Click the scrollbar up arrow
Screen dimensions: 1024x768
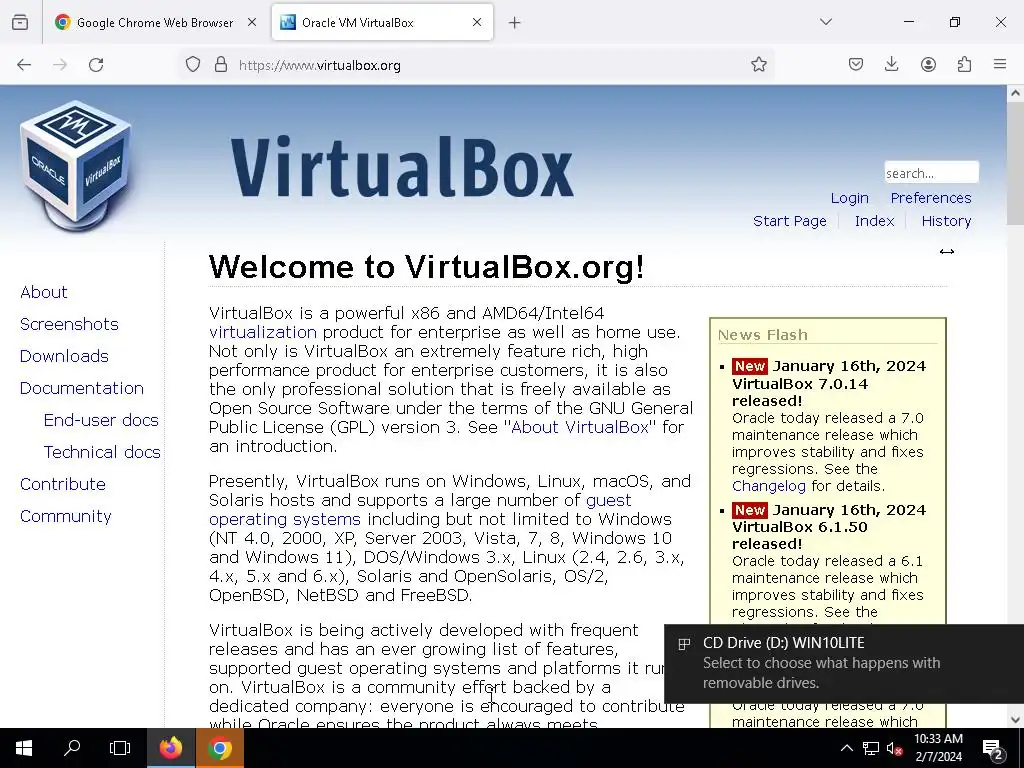coord(1015,93)
